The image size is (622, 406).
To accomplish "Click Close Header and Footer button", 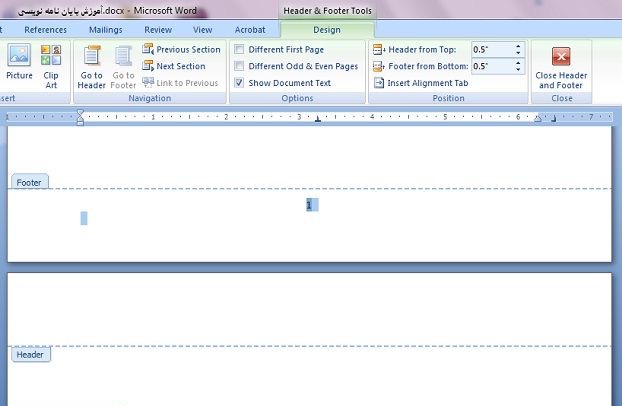I will coord(560,67).
